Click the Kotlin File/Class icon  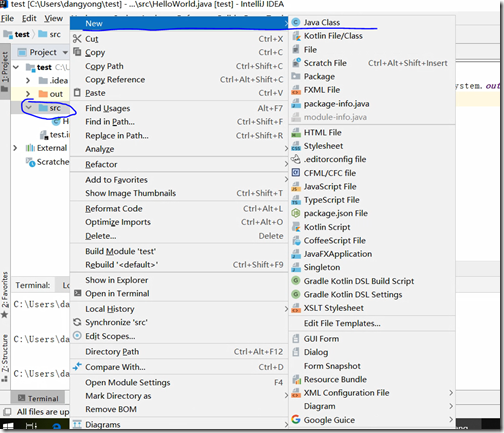[x=296, y=36]
